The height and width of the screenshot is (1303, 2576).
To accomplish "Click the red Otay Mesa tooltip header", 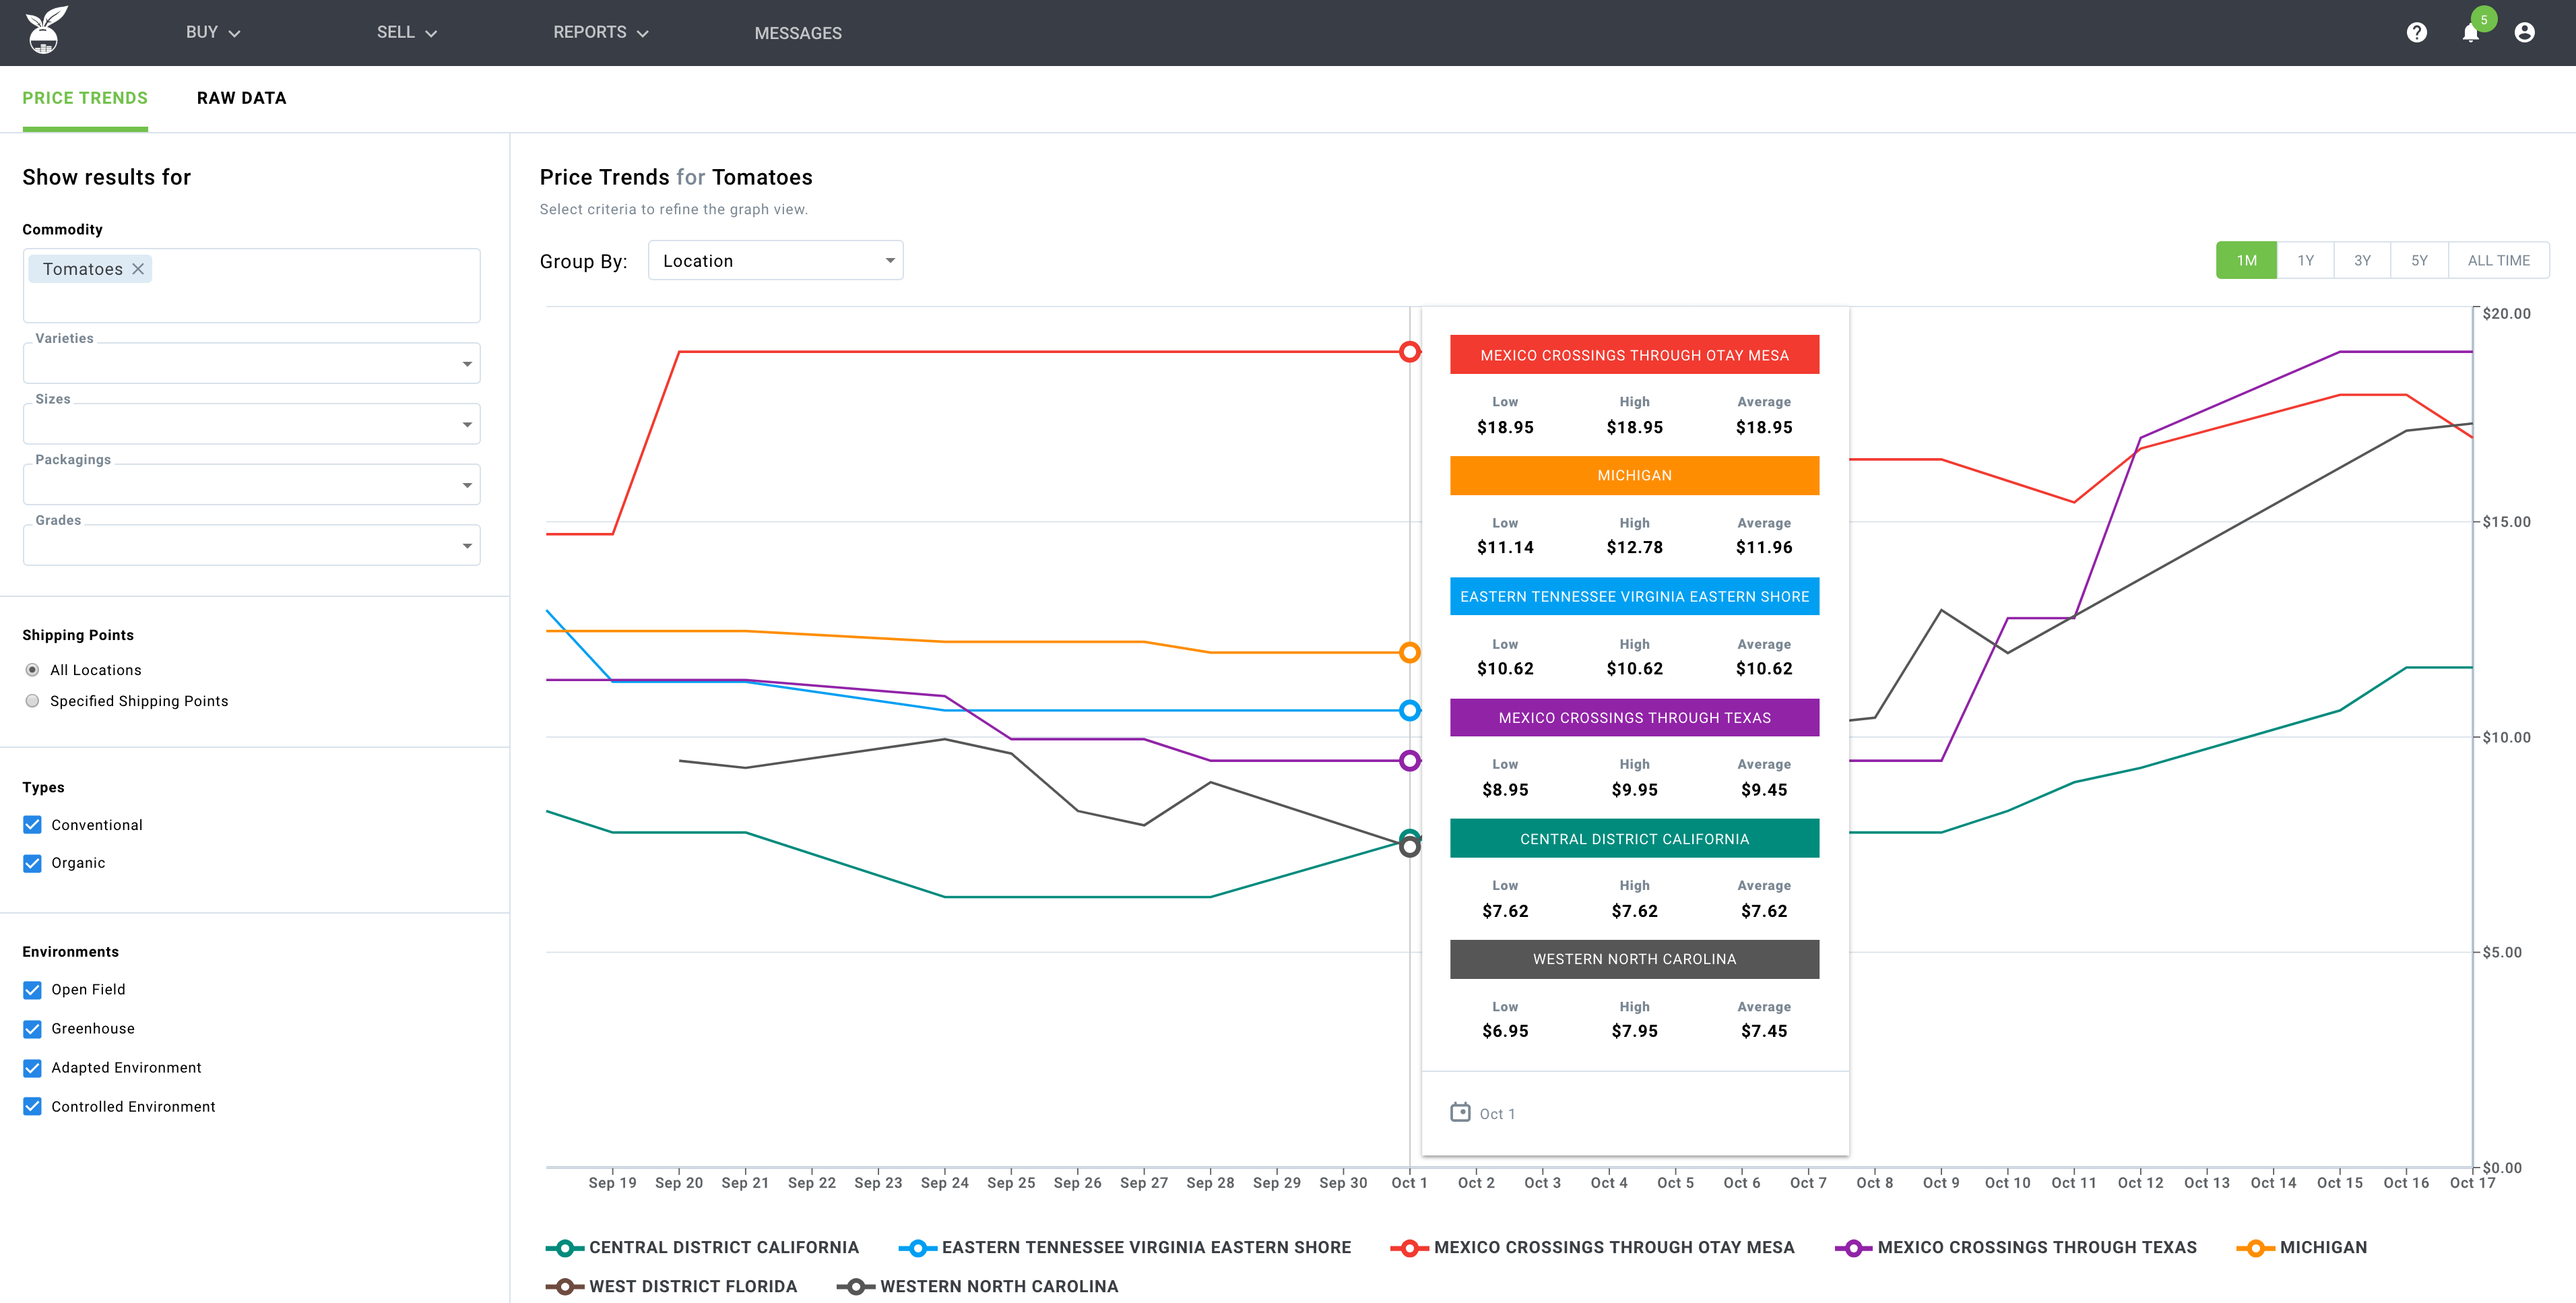I will [1634, 355].
